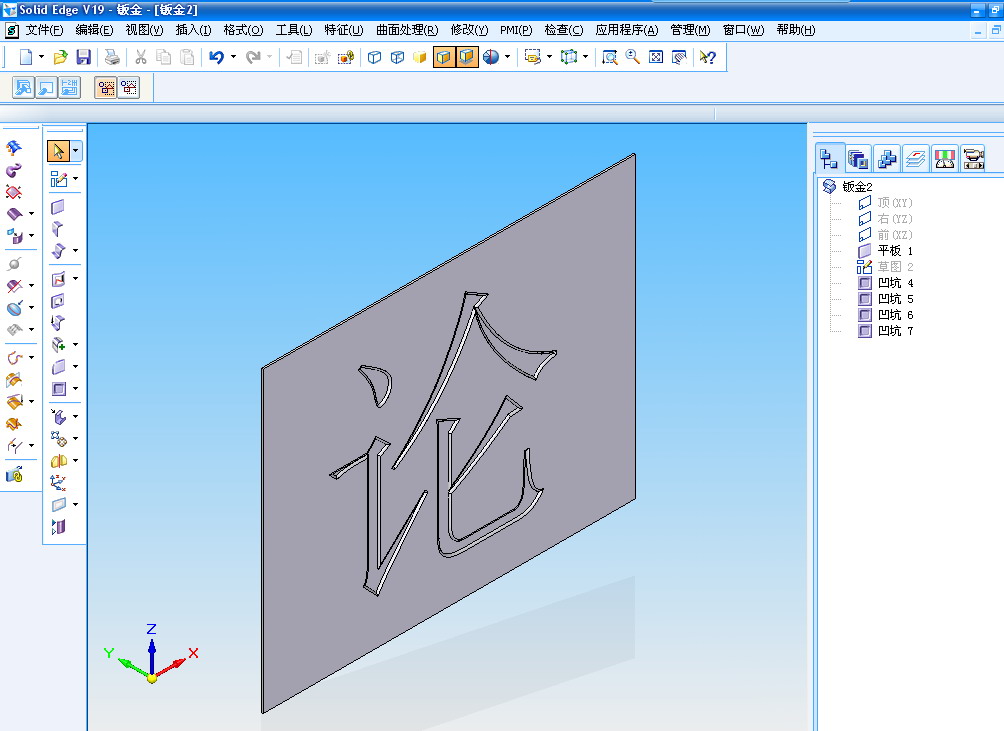Click the Fit view icon
1004x731 pixels.
(x=656, y=57)
